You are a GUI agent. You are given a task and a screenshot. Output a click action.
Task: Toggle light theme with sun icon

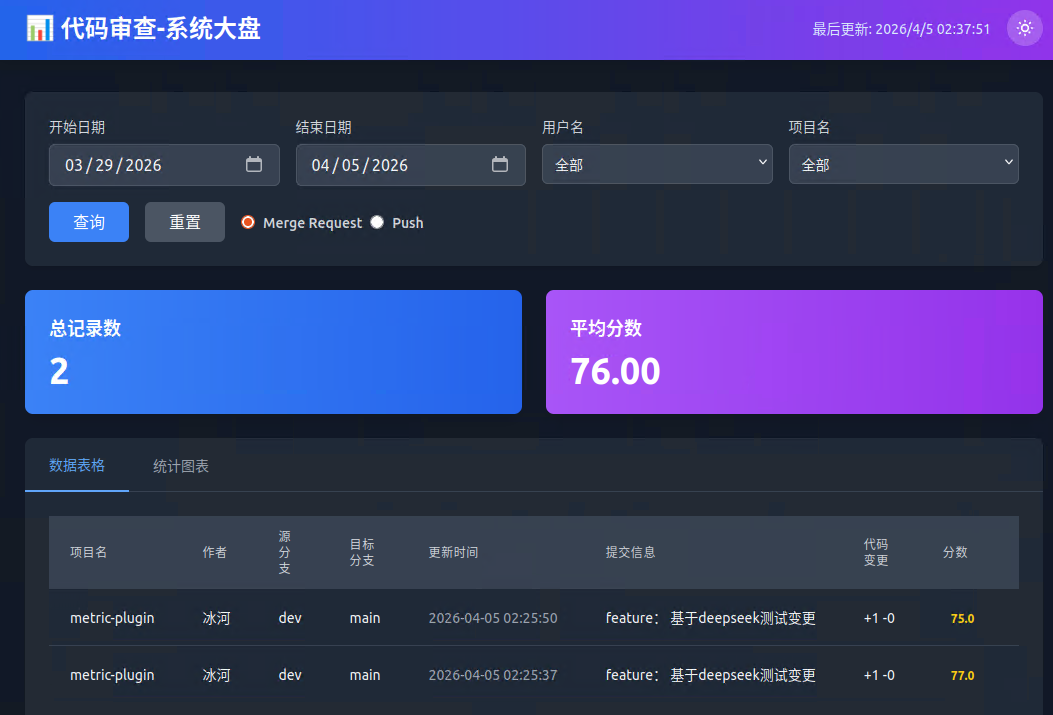(1024, 28)
